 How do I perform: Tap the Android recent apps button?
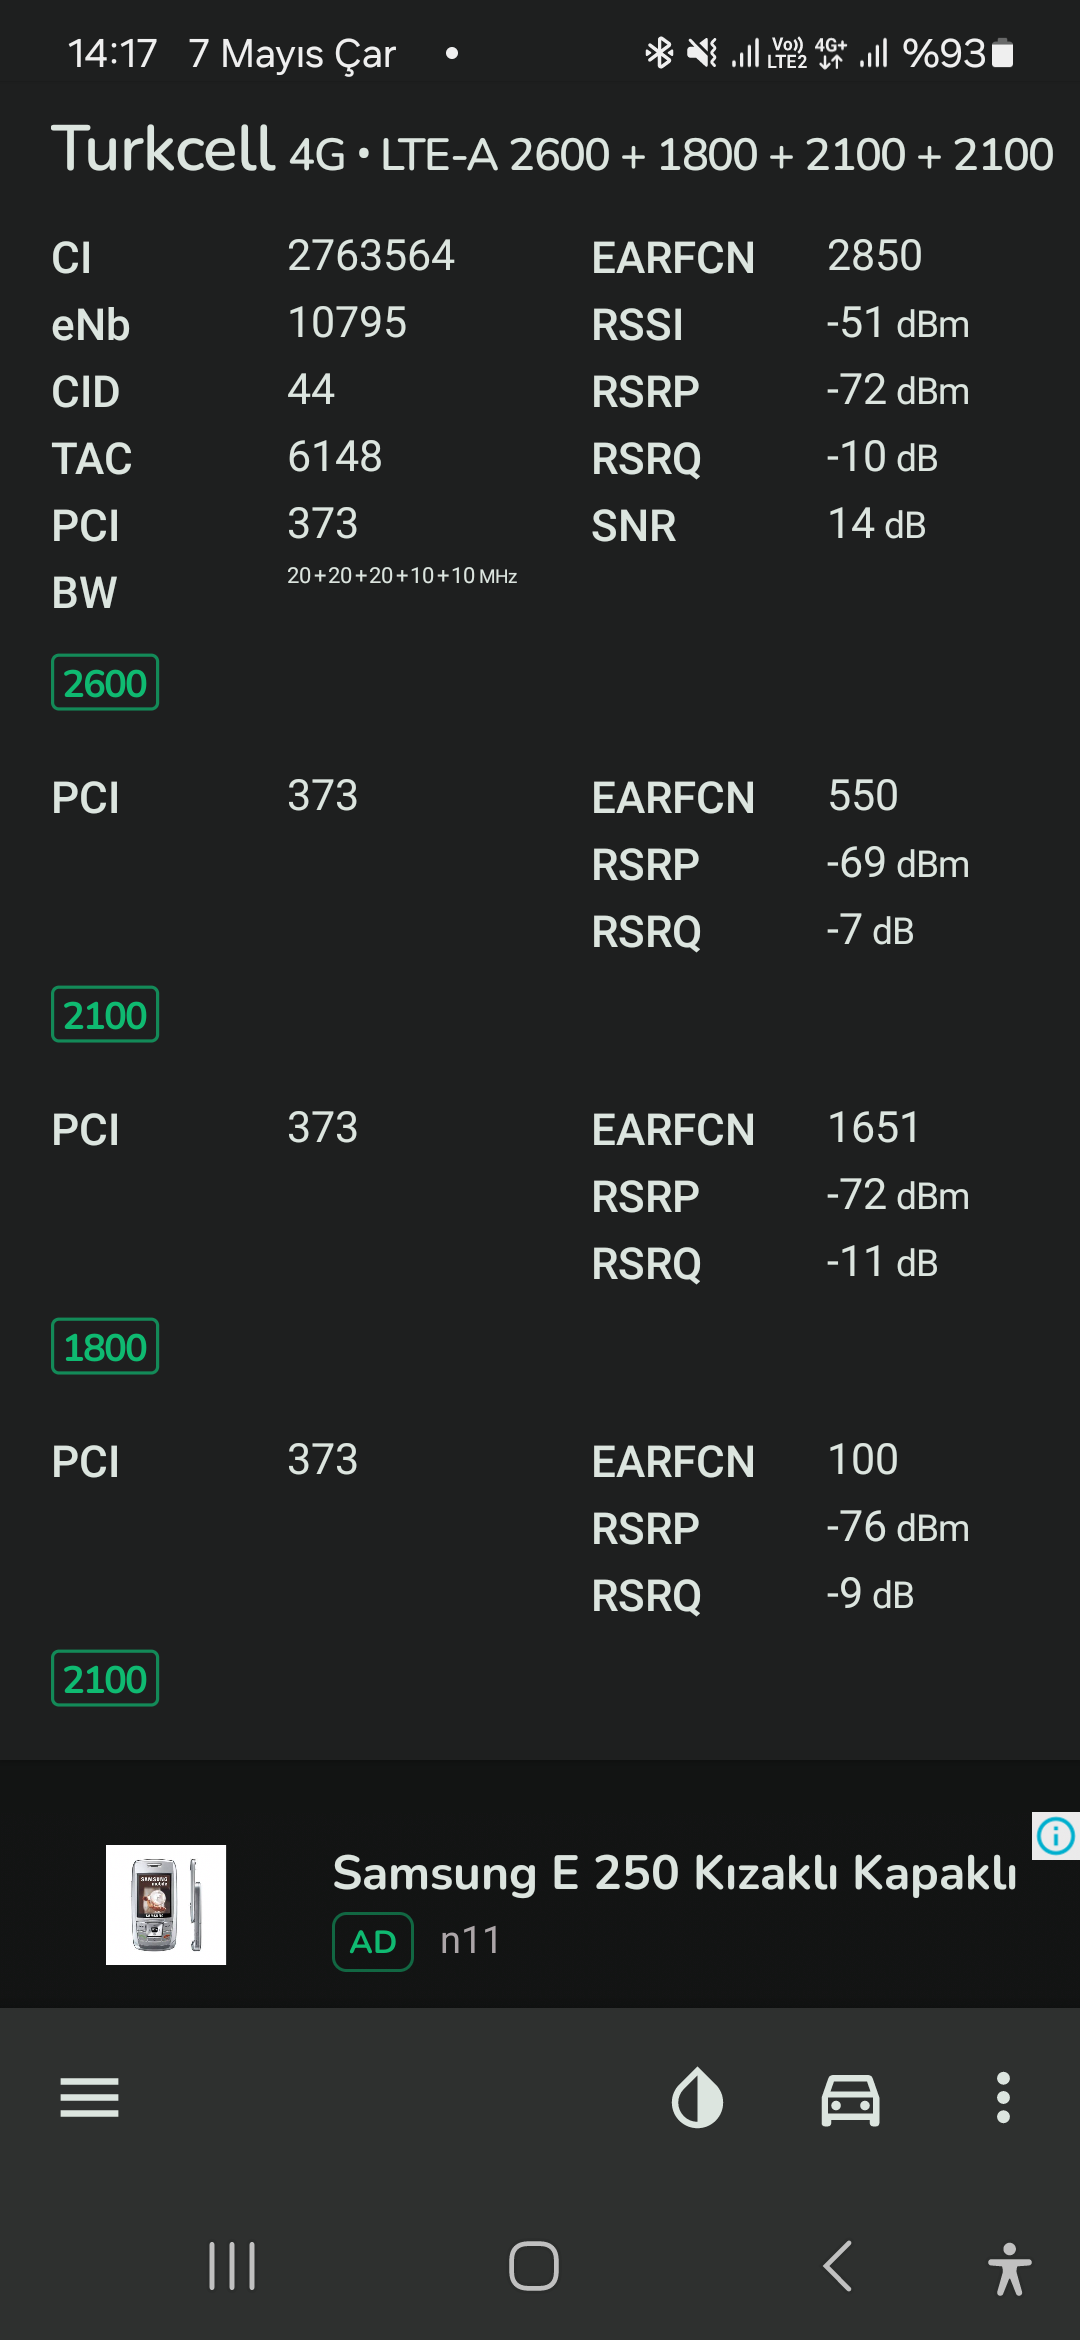(x=232, y=2266)
